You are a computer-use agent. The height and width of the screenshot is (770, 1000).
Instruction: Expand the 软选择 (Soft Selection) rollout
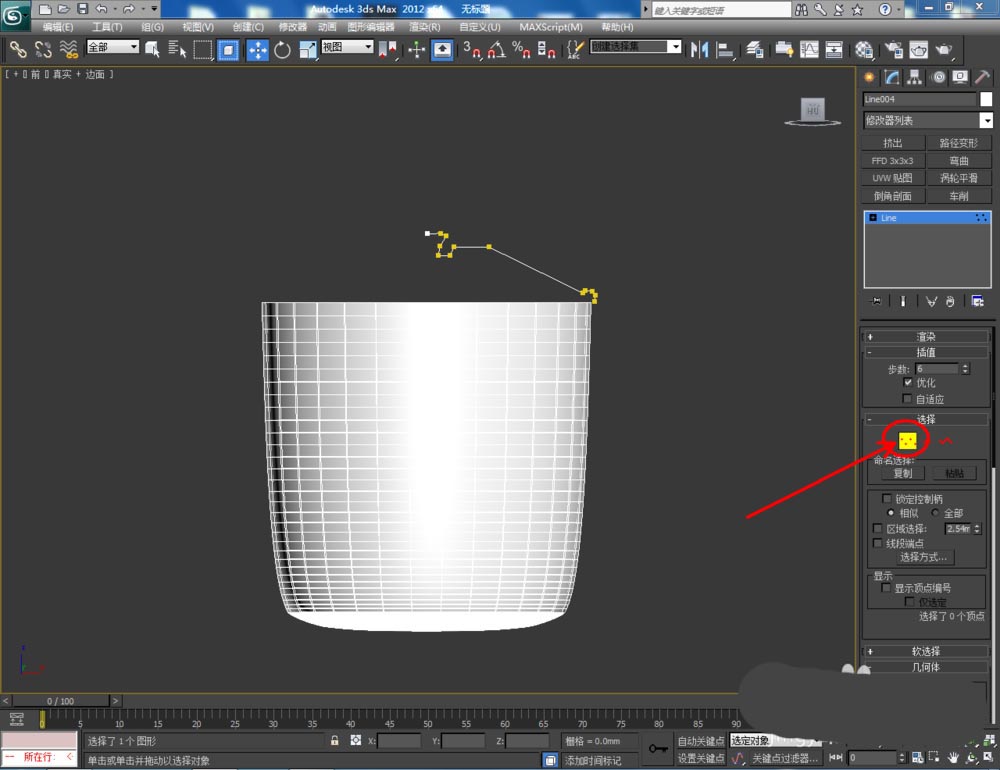[926, 651]
